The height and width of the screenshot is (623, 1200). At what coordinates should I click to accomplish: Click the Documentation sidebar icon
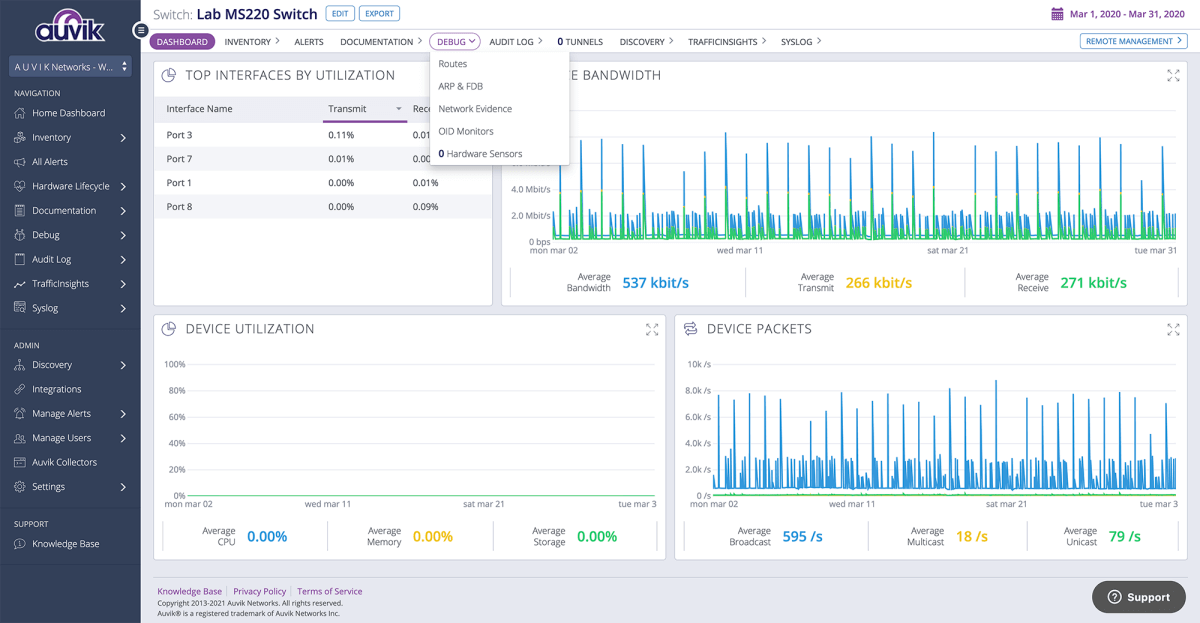coord(20,211)
